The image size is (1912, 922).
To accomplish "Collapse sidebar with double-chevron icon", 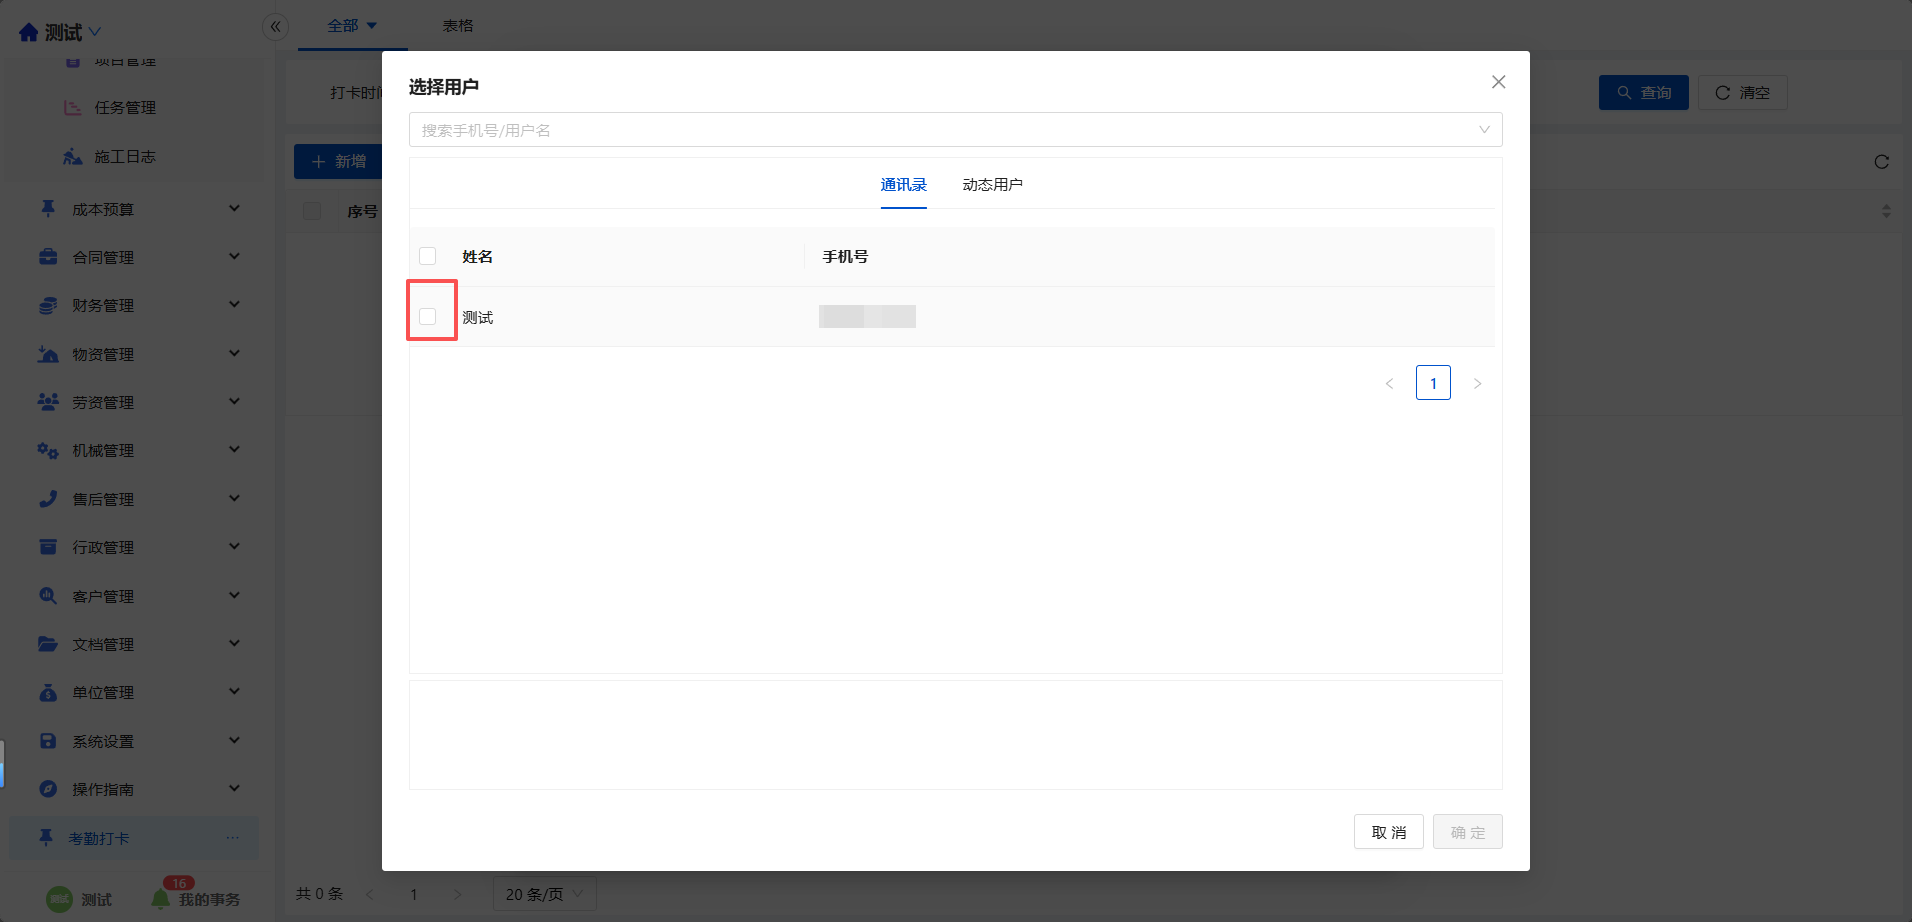I will point(275,27).
